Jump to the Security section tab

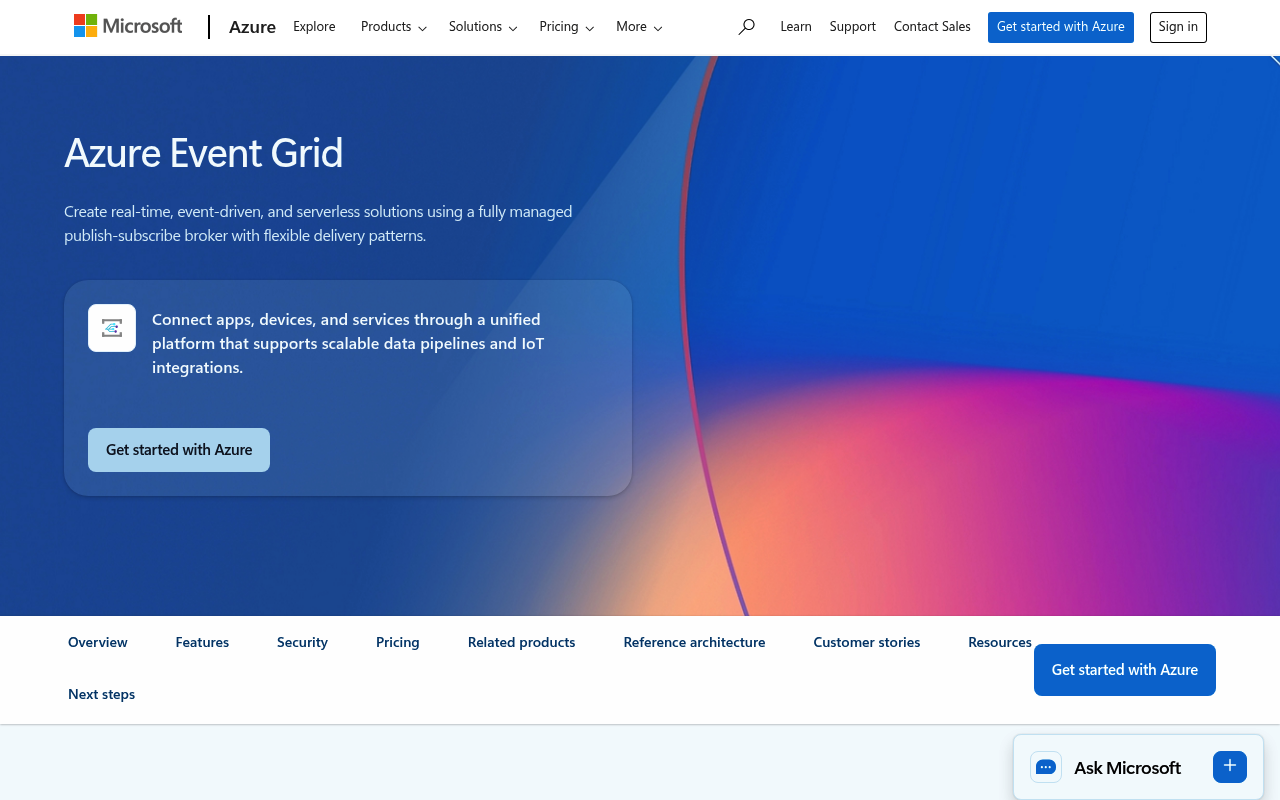click(302, 642)
